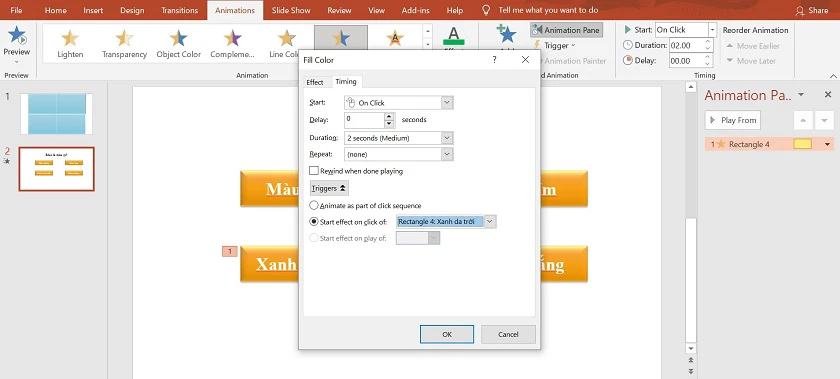Open the Insert ribbon tab

coord(93,10)
